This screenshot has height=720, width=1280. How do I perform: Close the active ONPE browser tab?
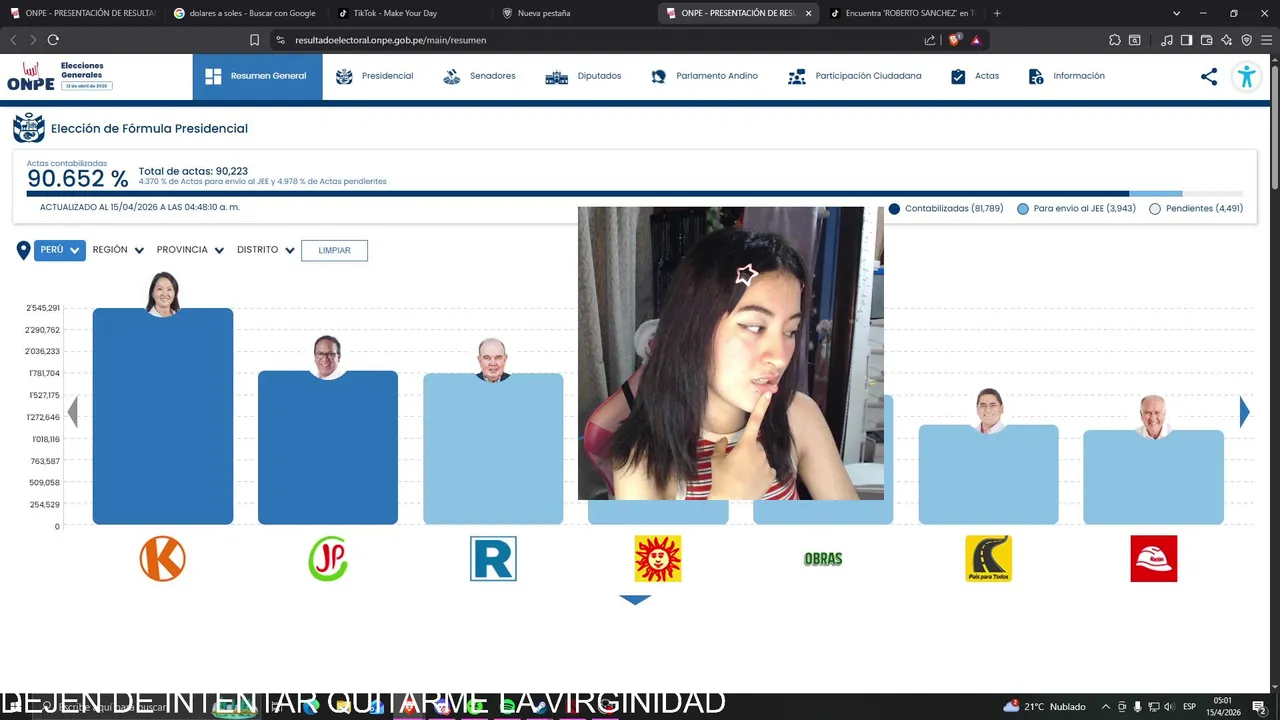coord(808,13)
